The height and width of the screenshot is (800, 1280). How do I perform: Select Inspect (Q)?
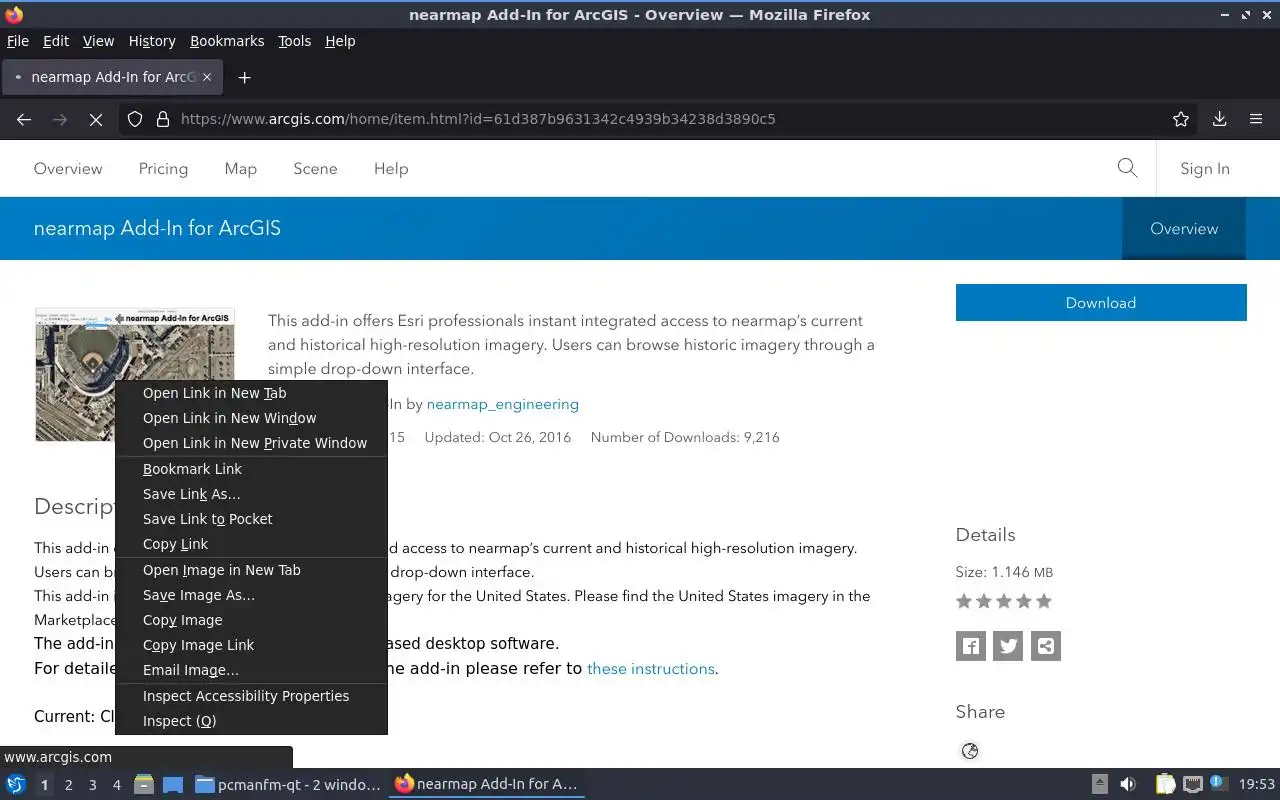(x=251, y=721)
